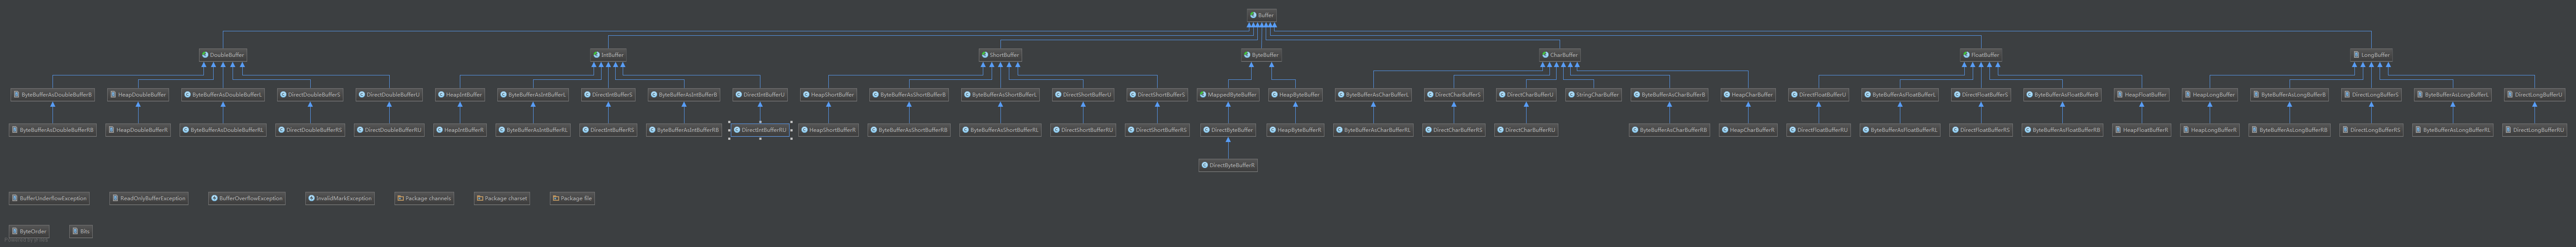Select the ByteBufferAsCharBufferL node
This screenshot has height=247, width=2576.
tap(1374, 95)
